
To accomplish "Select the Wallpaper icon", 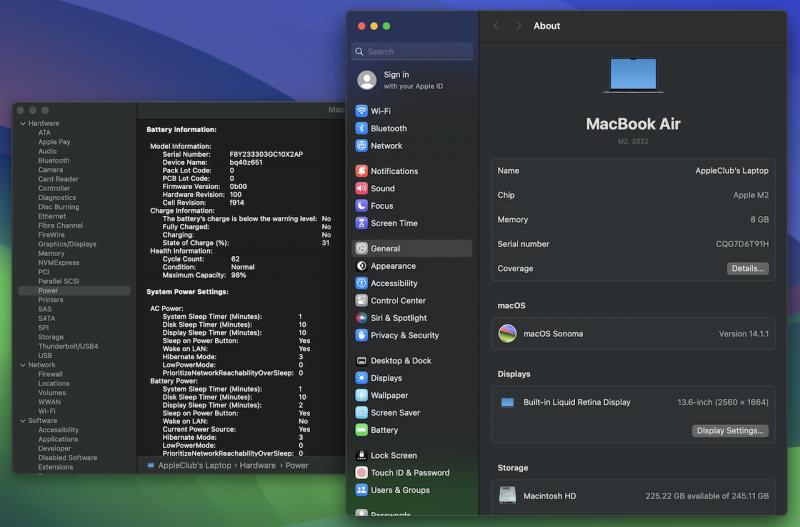I will [361, 395].
